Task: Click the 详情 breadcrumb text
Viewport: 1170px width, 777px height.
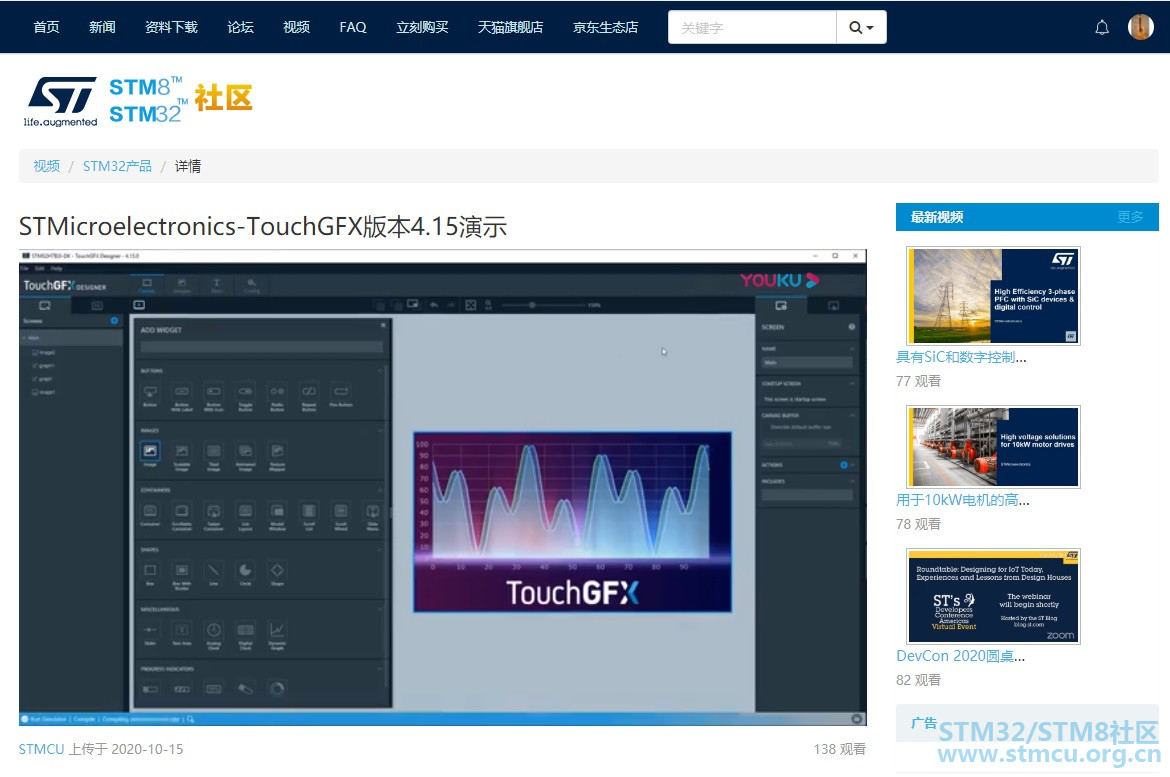Action: point(188,166)
